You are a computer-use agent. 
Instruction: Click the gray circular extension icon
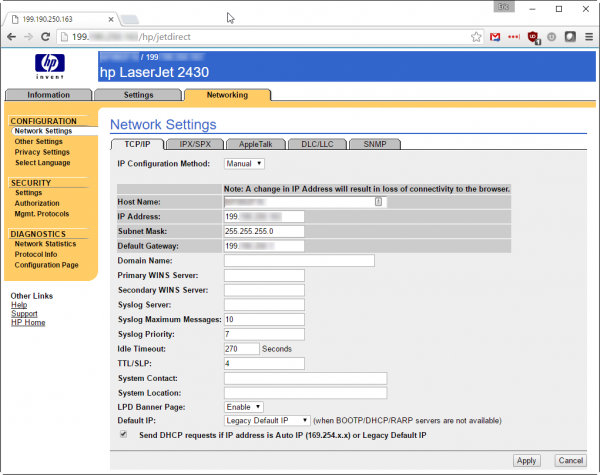(x=551, y=37)
